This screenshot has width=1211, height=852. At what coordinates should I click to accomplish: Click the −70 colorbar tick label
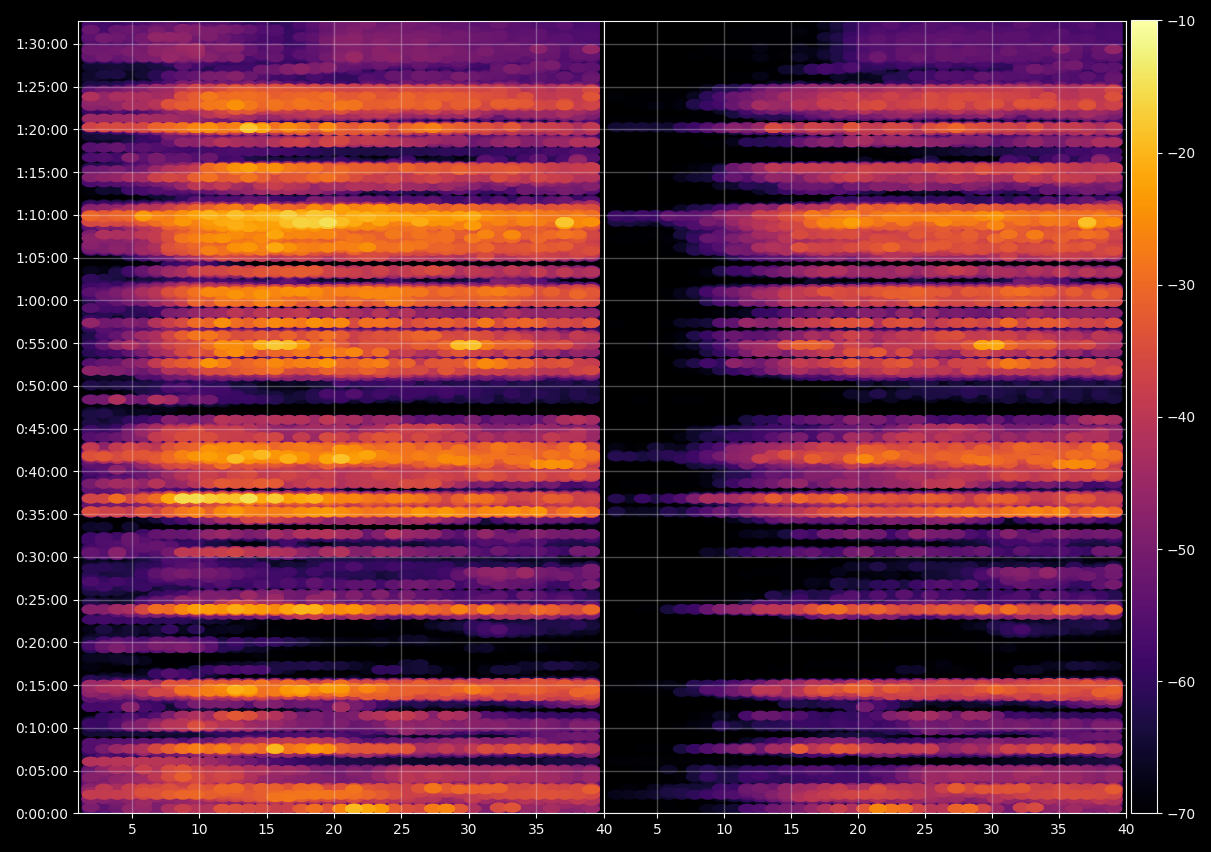point(1181,814)
